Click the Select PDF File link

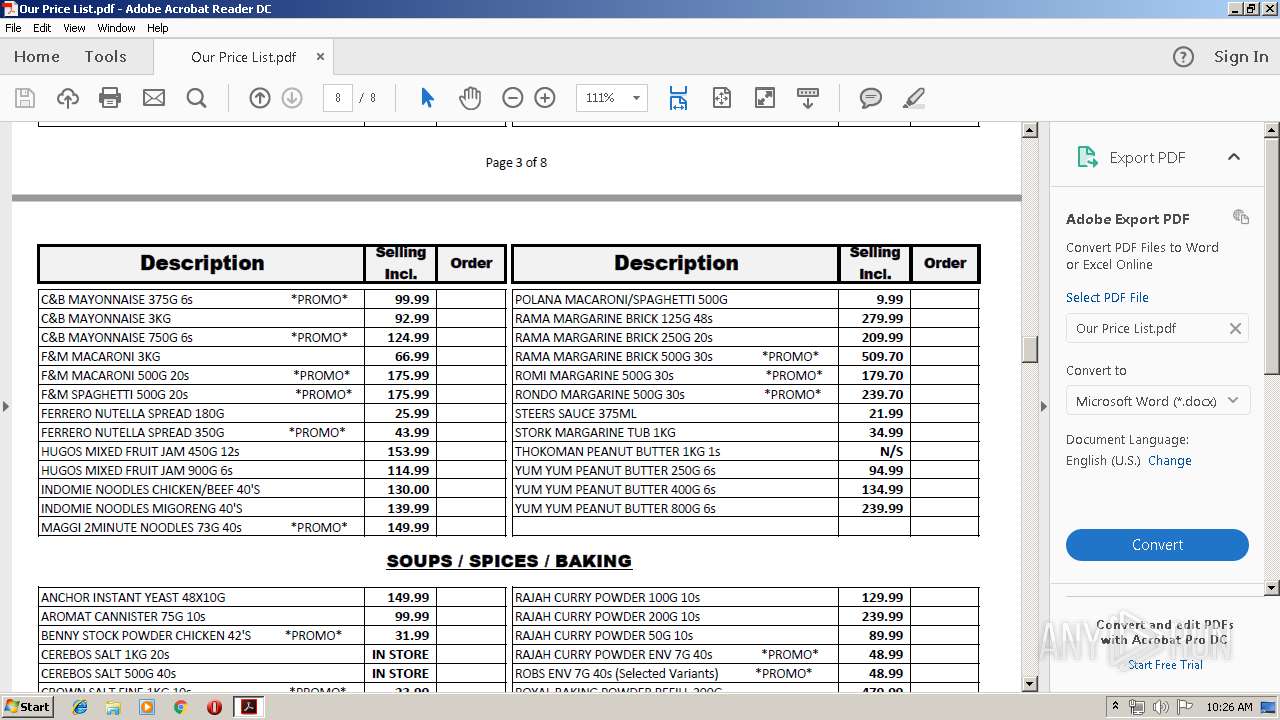(1107, 298)
